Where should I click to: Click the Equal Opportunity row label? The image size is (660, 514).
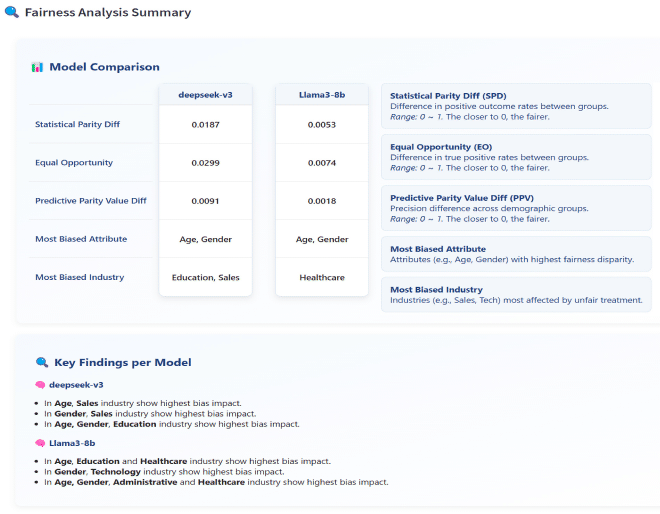click(x=74, y=162)
